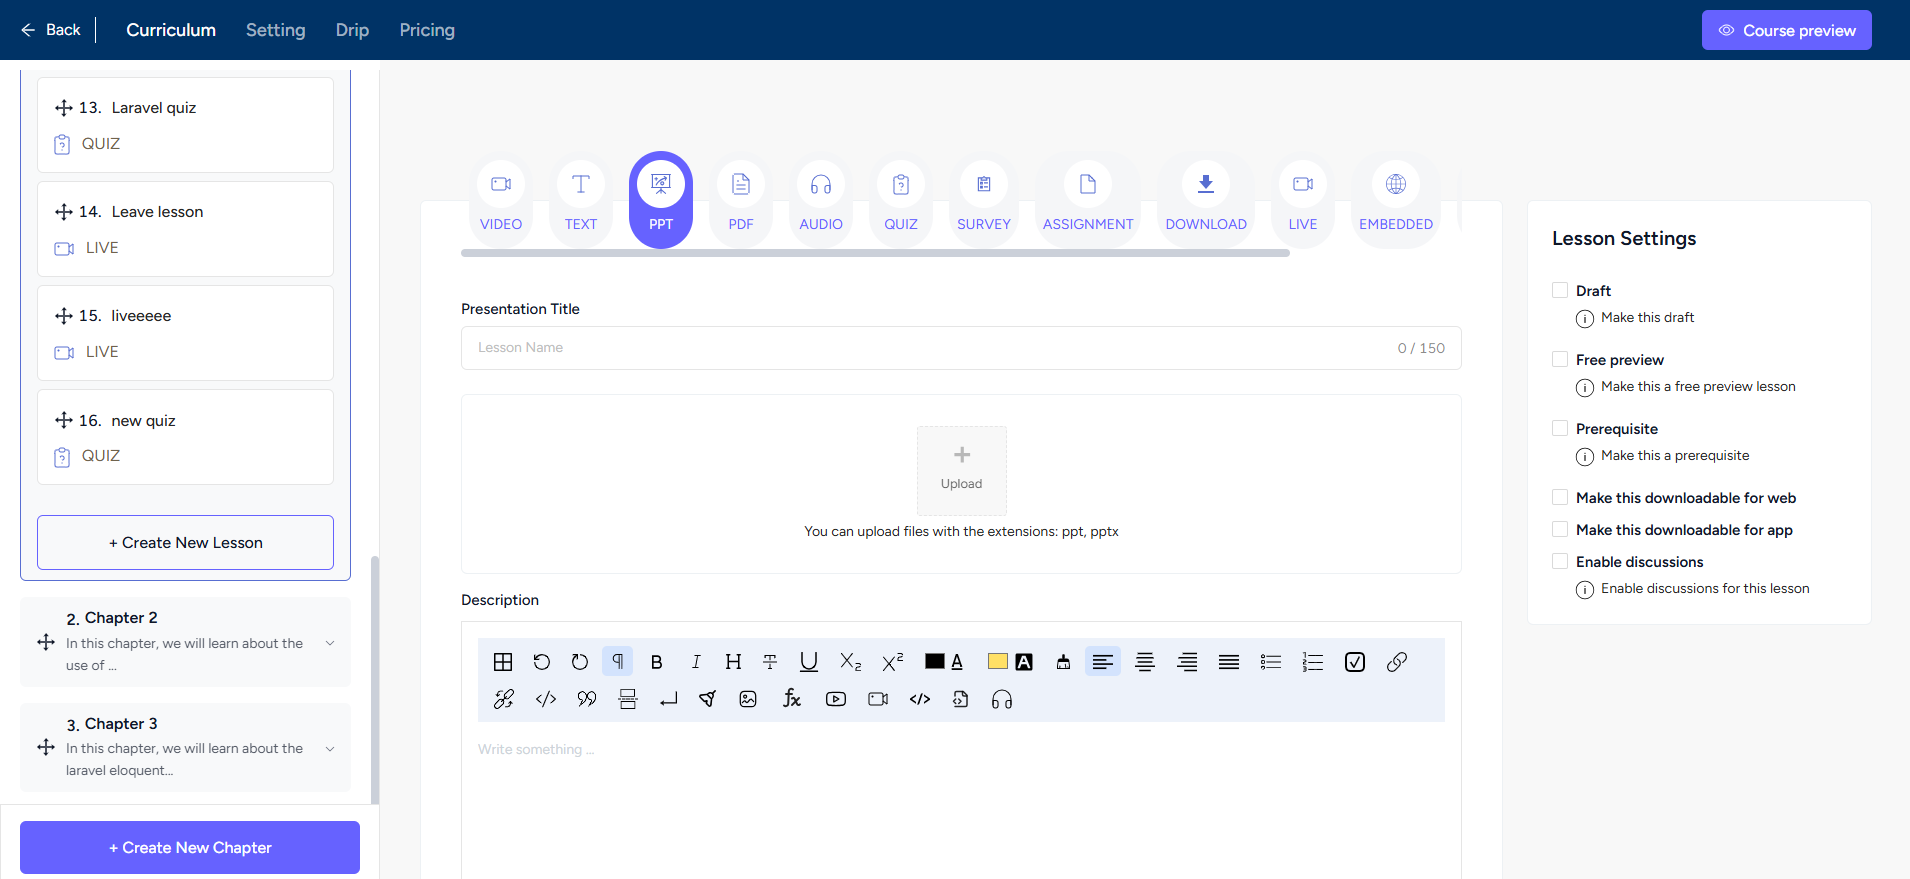Image resolution: width=1910 pixels, height=879 pixels.
Task: Select the SURVEY lesson type
Action: [984, 199]
